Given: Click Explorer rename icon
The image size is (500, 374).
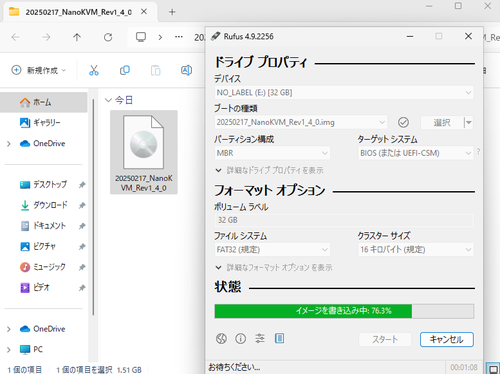Looking at the screenshot, I should pos(186,70).
